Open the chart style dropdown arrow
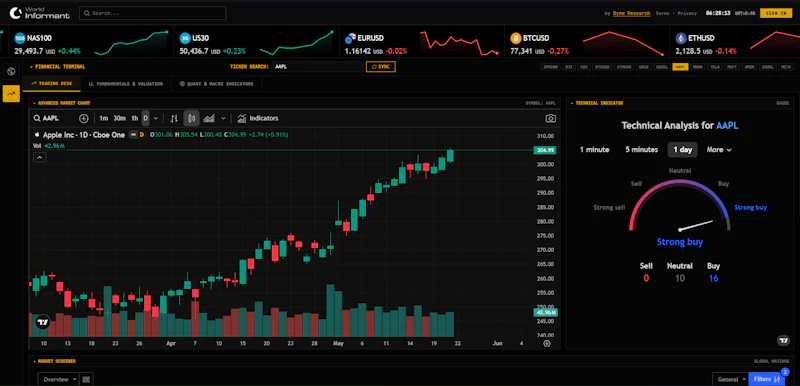This screenshot has width=800, height=386. pos(223,118)
